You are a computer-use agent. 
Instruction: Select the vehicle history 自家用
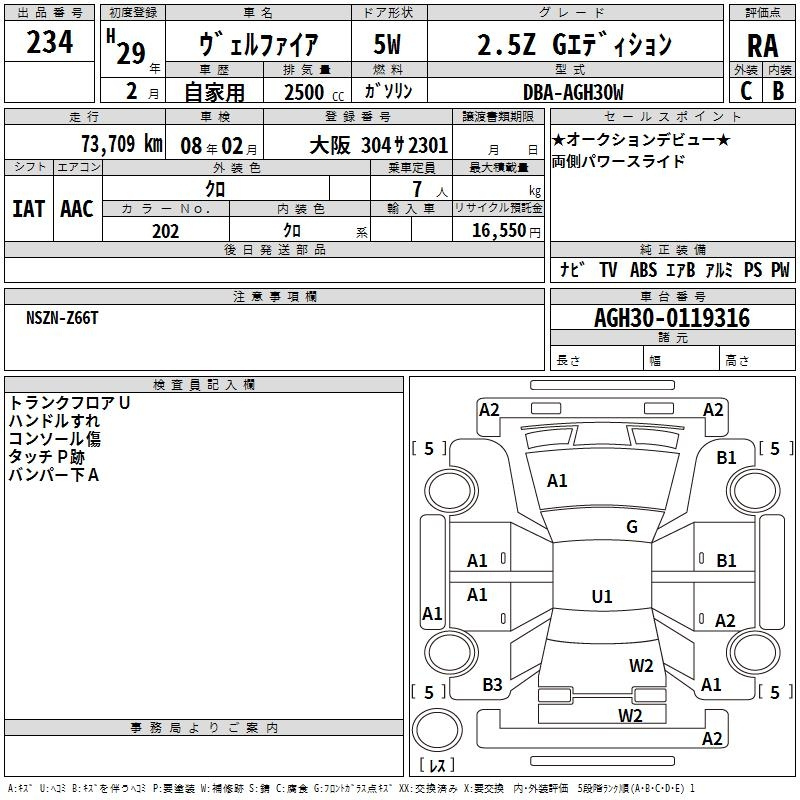click(214, 92)
